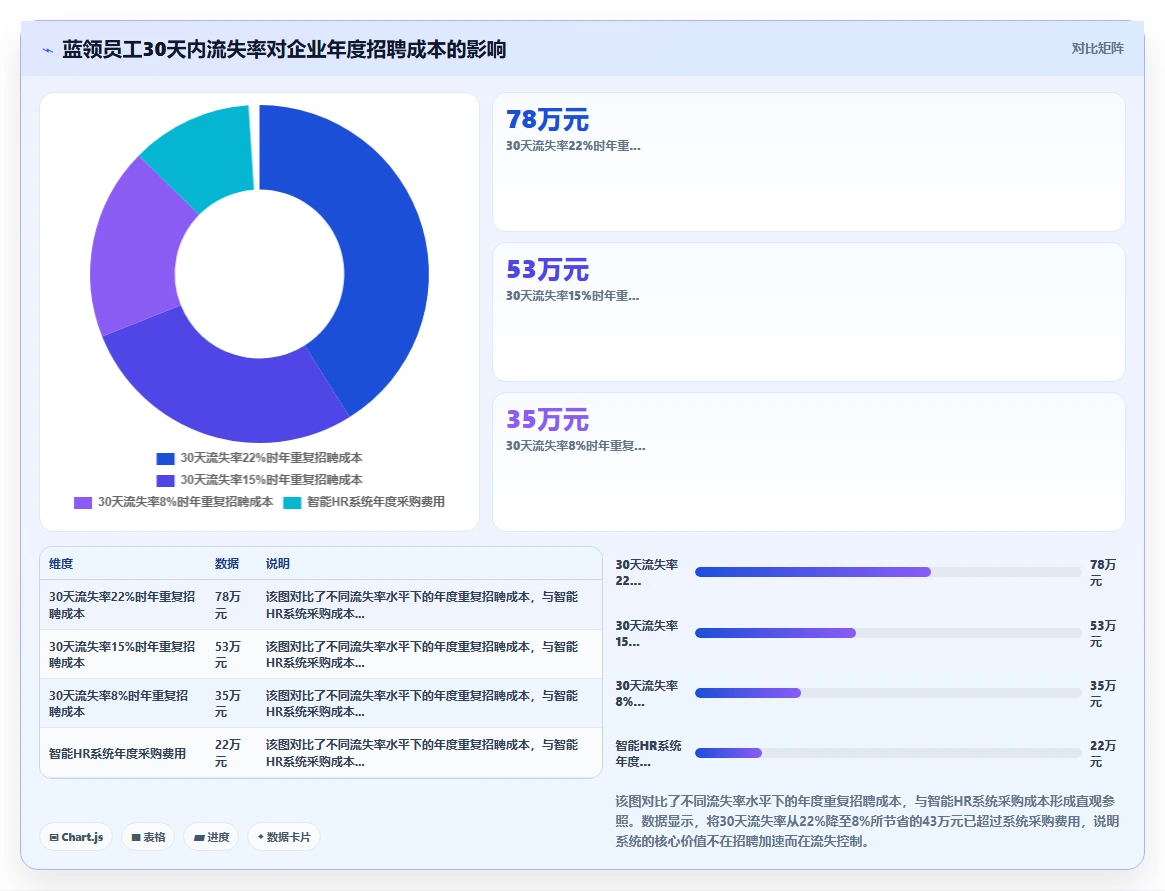Click the 78万元 progress bar
Screen dimensions: 1165x891
click(x=888, y=572)
